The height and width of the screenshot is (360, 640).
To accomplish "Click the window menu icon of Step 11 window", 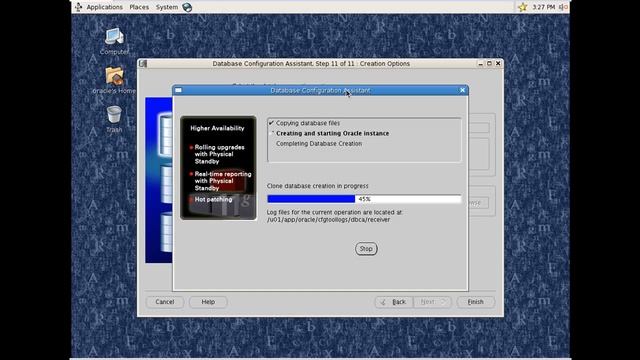I will [x=142, y=64].
